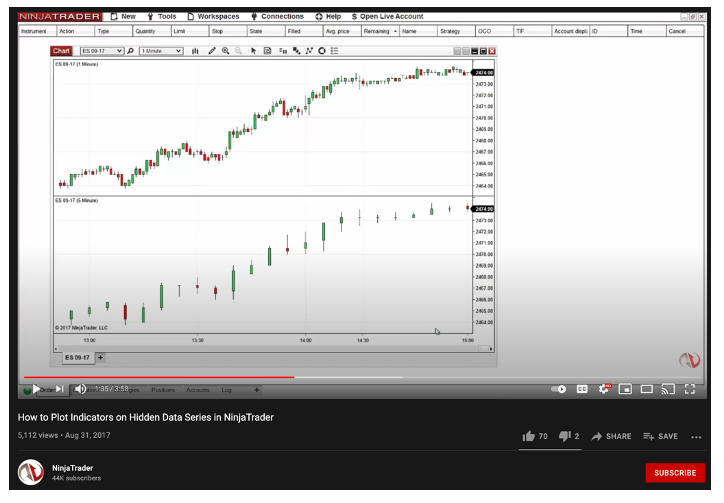Click Open Live Account
The height and width of the screenshot is (503, 724).
[x=387, y=17]
